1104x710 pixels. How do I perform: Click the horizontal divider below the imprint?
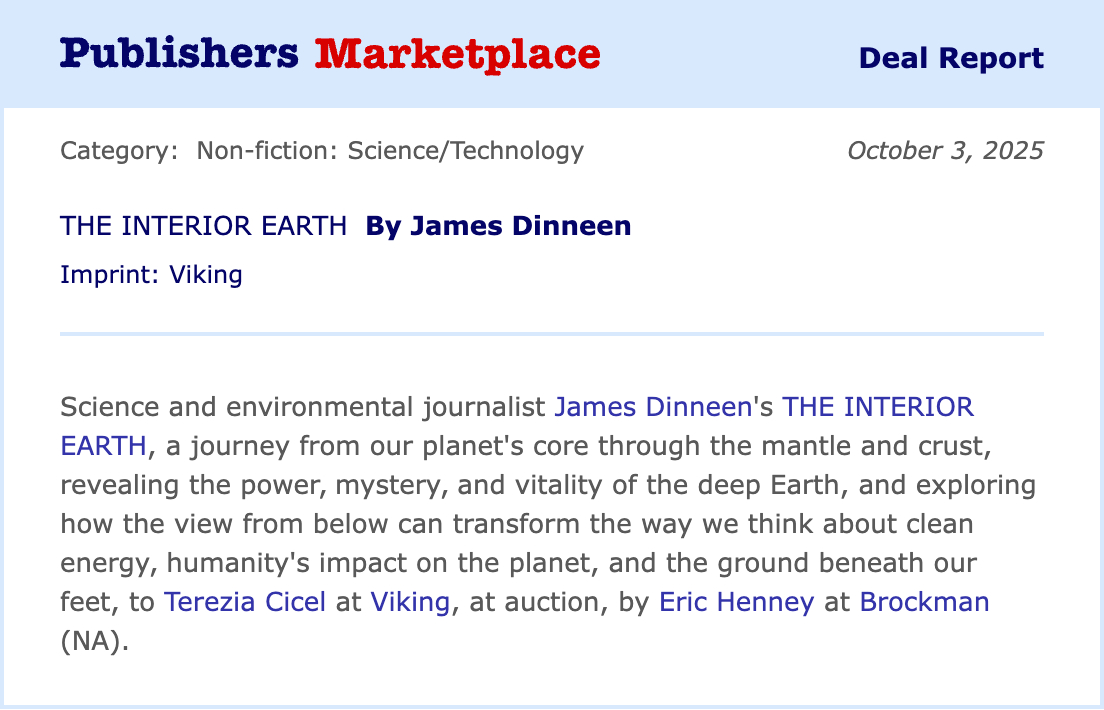(551, 333)
